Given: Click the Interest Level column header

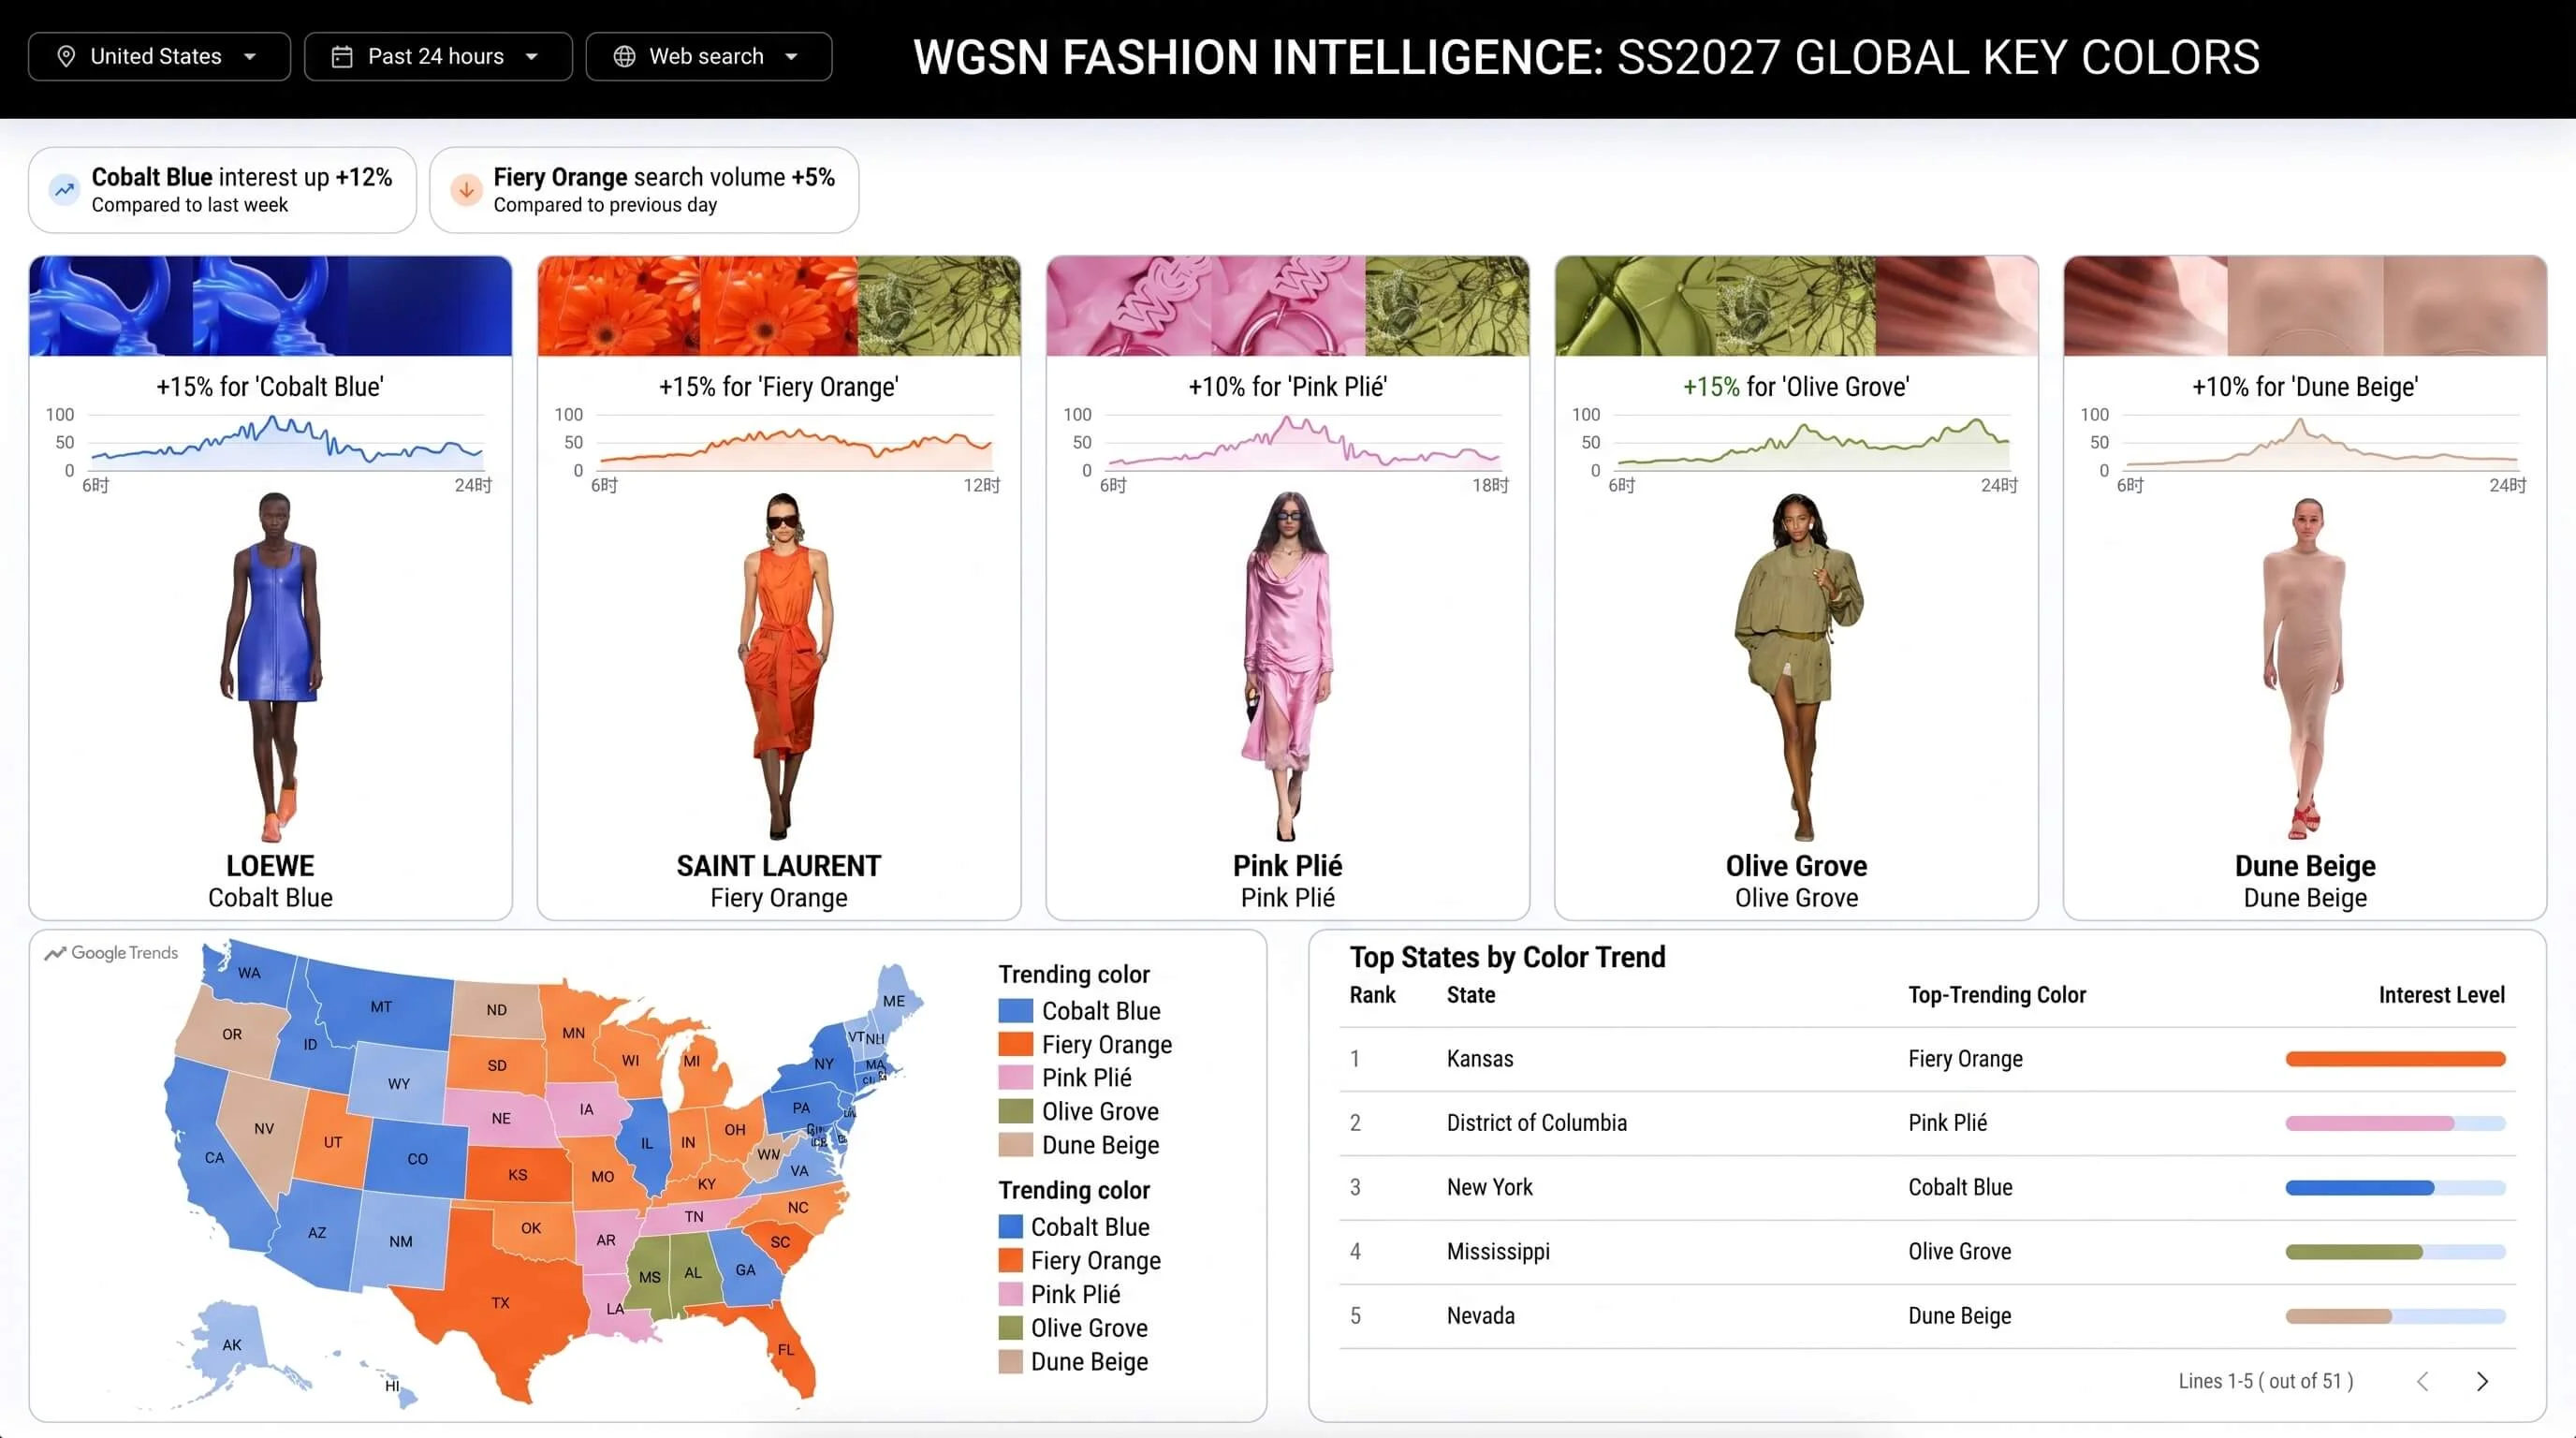Looking at the screenshot, I should coord(2441,995).
